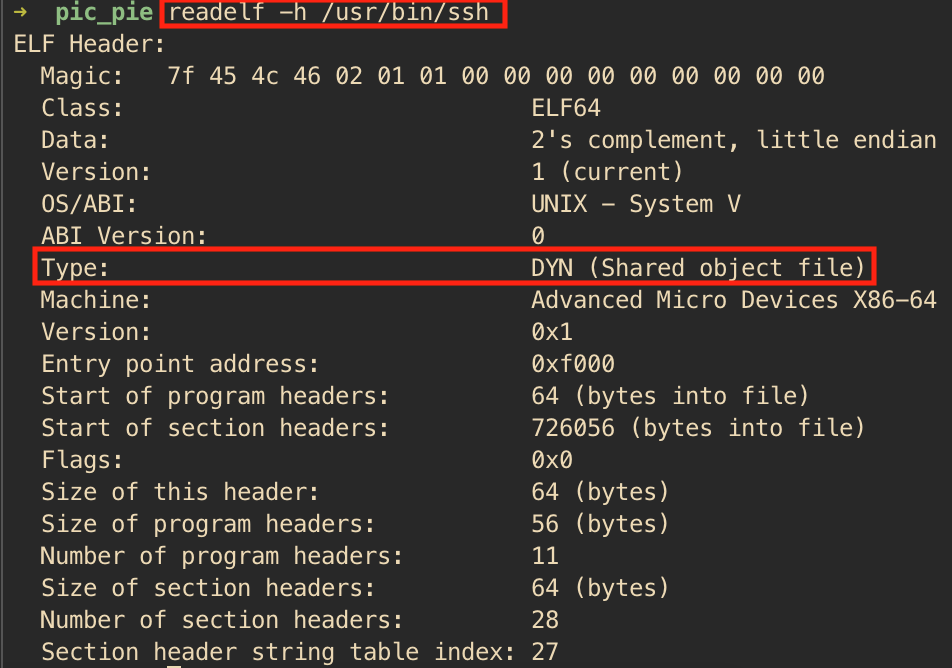Click the Section header string table index line
The width and height of the screenshot is (952, 668).
coord(299,652)
